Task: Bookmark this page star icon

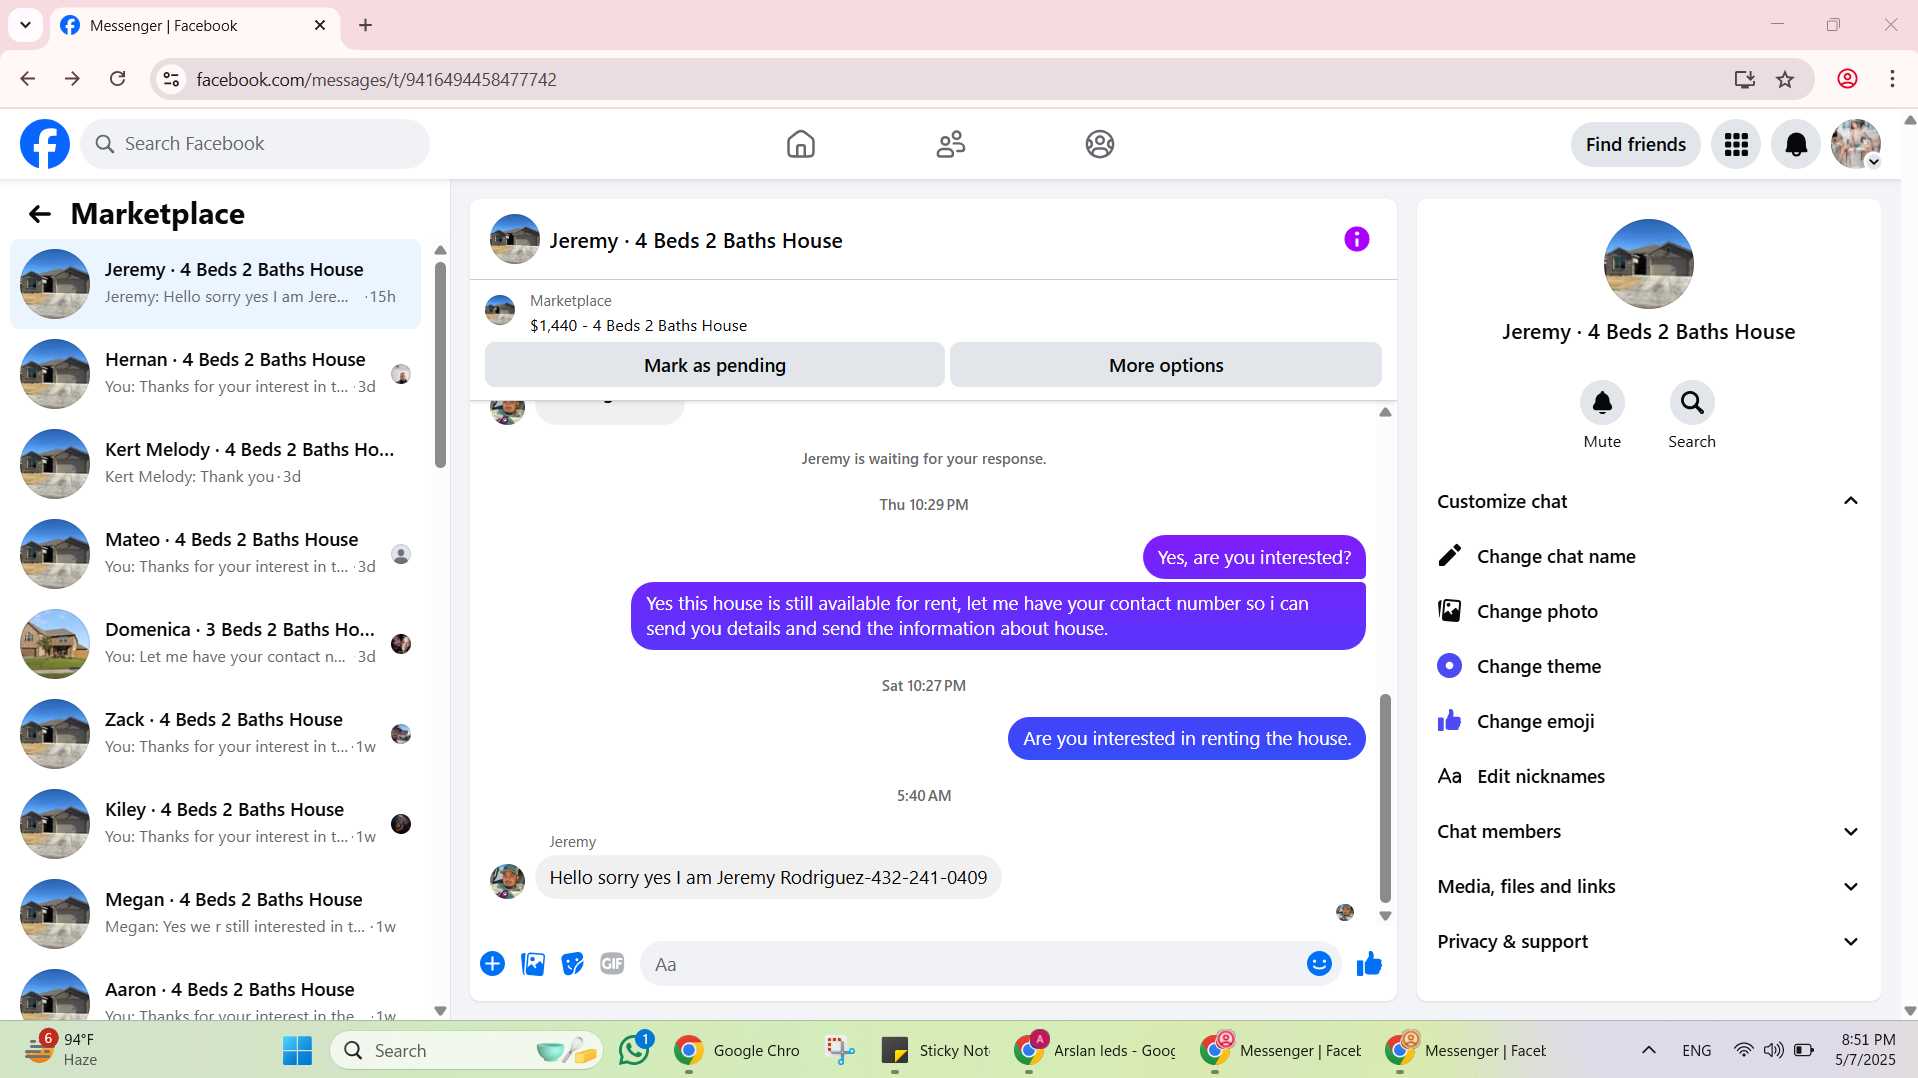Action: (1785, 79)
